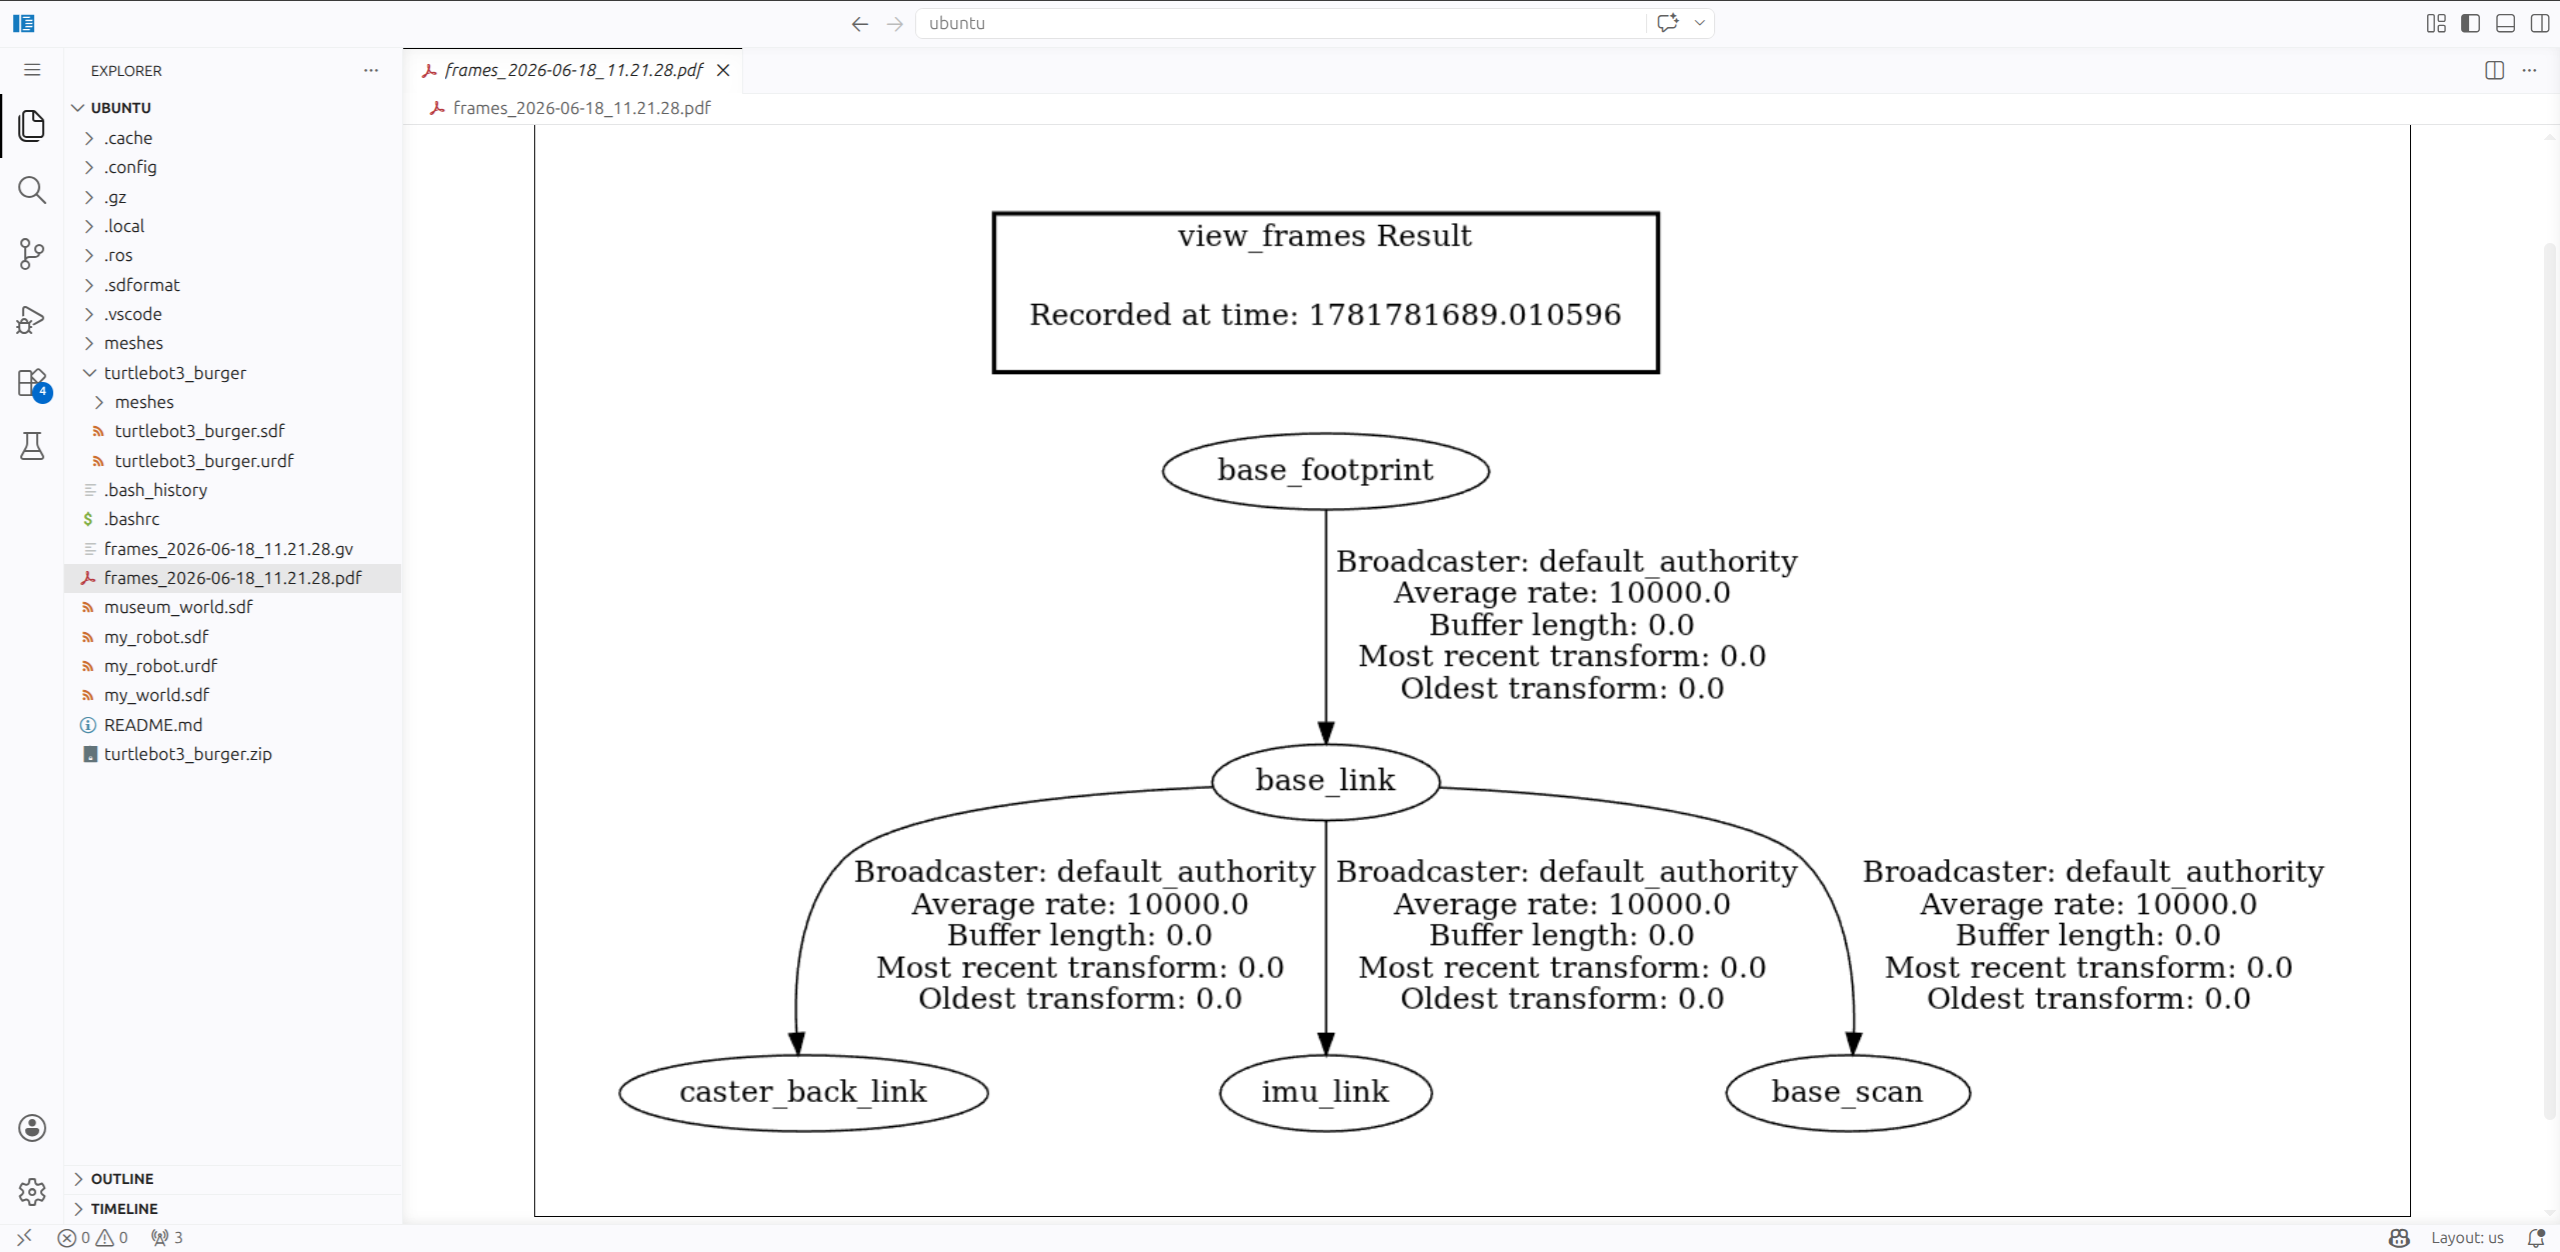The width and height of the screenshot is (2560, 1252).
Task: Collapse the turtlebot3_burger folder
Action: tap(233, 373)
